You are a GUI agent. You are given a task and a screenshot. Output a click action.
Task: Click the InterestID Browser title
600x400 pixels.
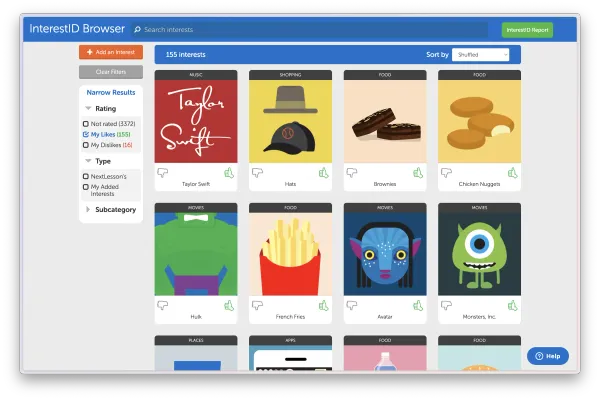[77, 29]
